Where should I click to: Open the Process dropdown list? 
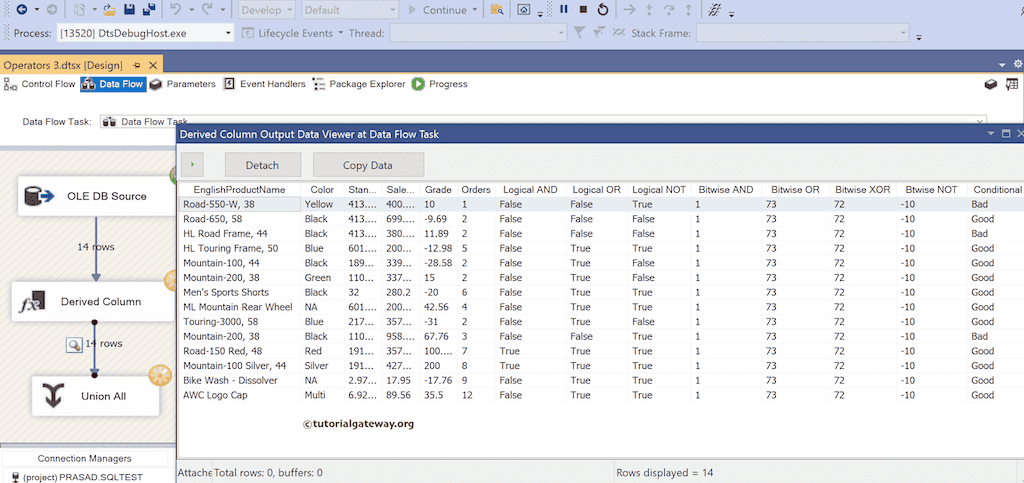click(229, 33)
